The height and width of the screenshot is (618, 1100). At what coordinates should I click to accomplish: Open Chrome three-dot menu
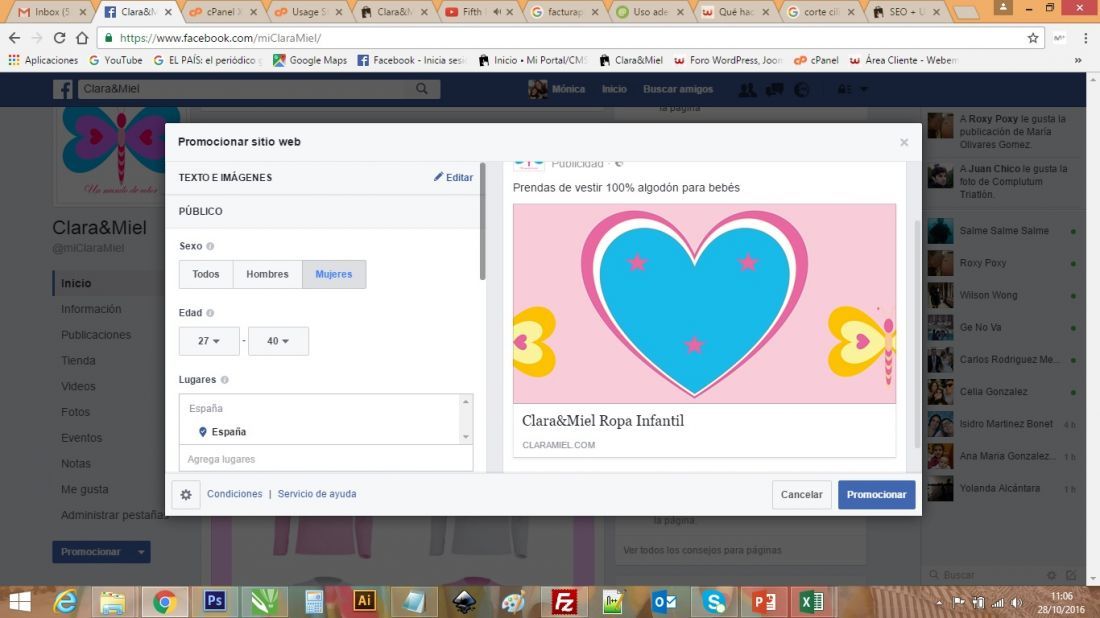pyautogui.click(x=1085, y=38)
